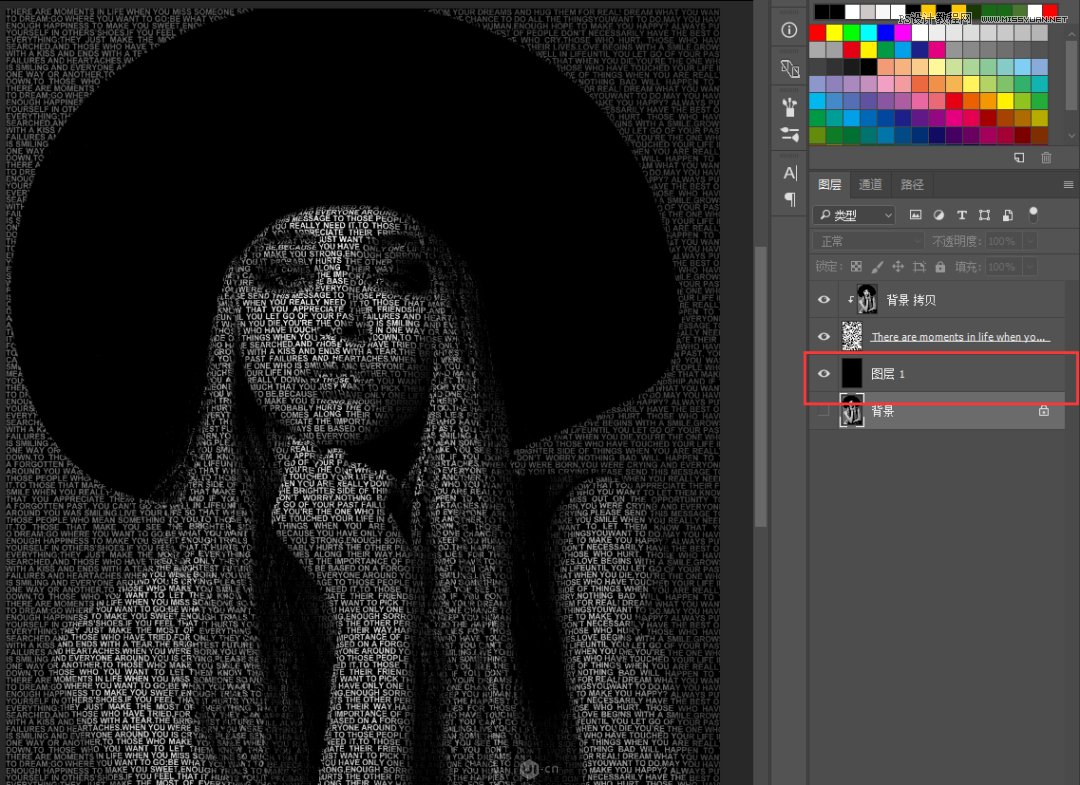Open the Info panel icon

788,30
